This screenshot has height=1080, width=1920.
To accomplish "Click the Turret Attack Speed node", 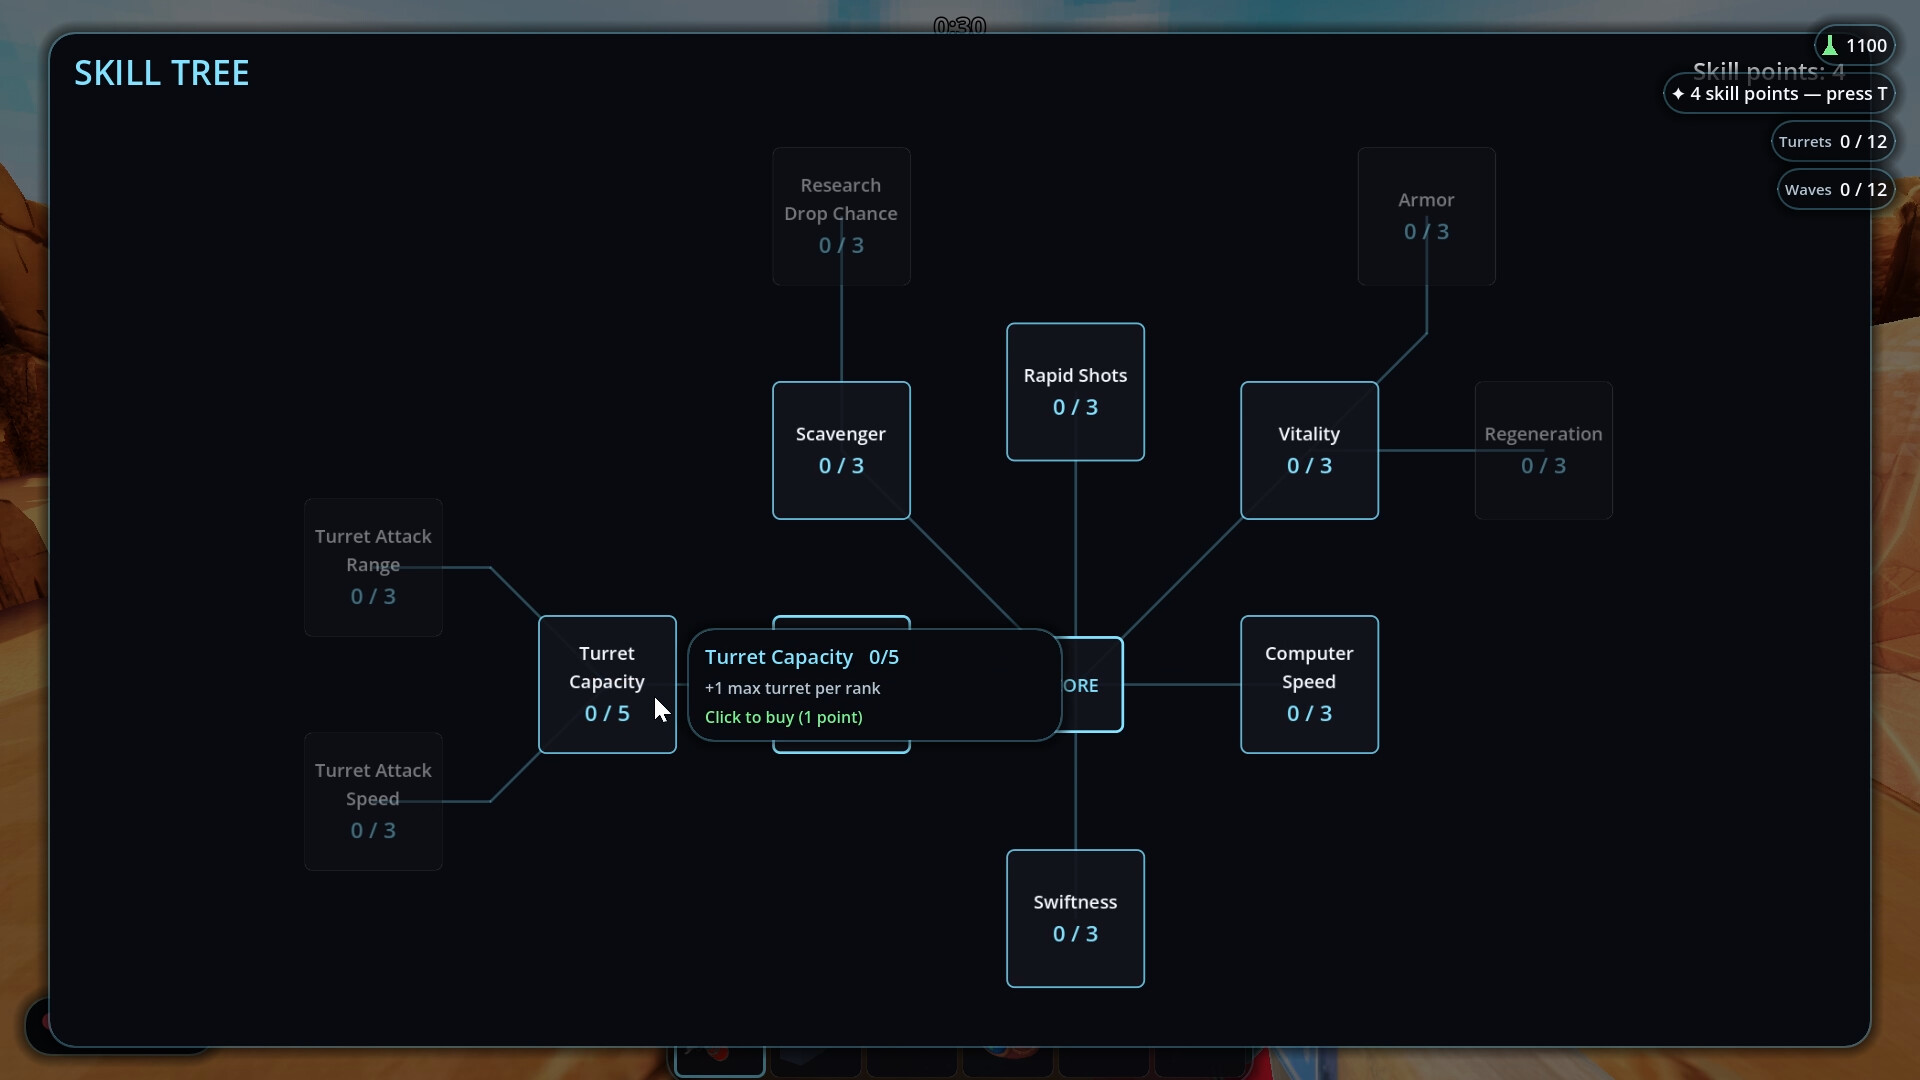I will [x=373, y=801].
